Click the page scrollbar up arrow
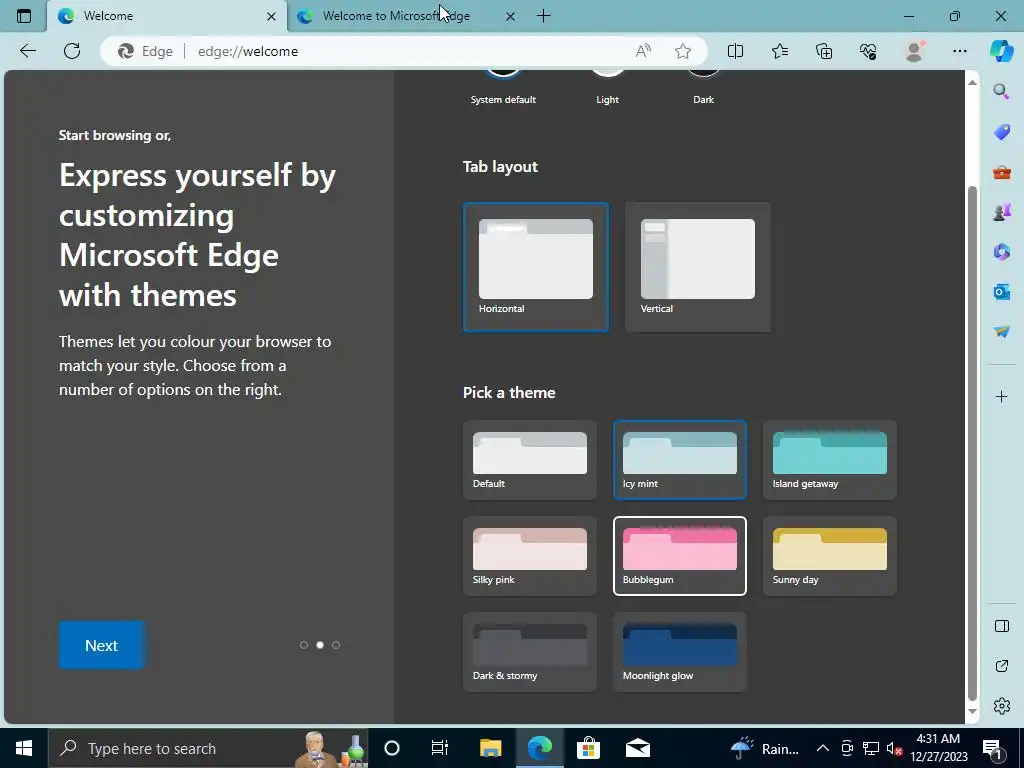 click(972, 82)
